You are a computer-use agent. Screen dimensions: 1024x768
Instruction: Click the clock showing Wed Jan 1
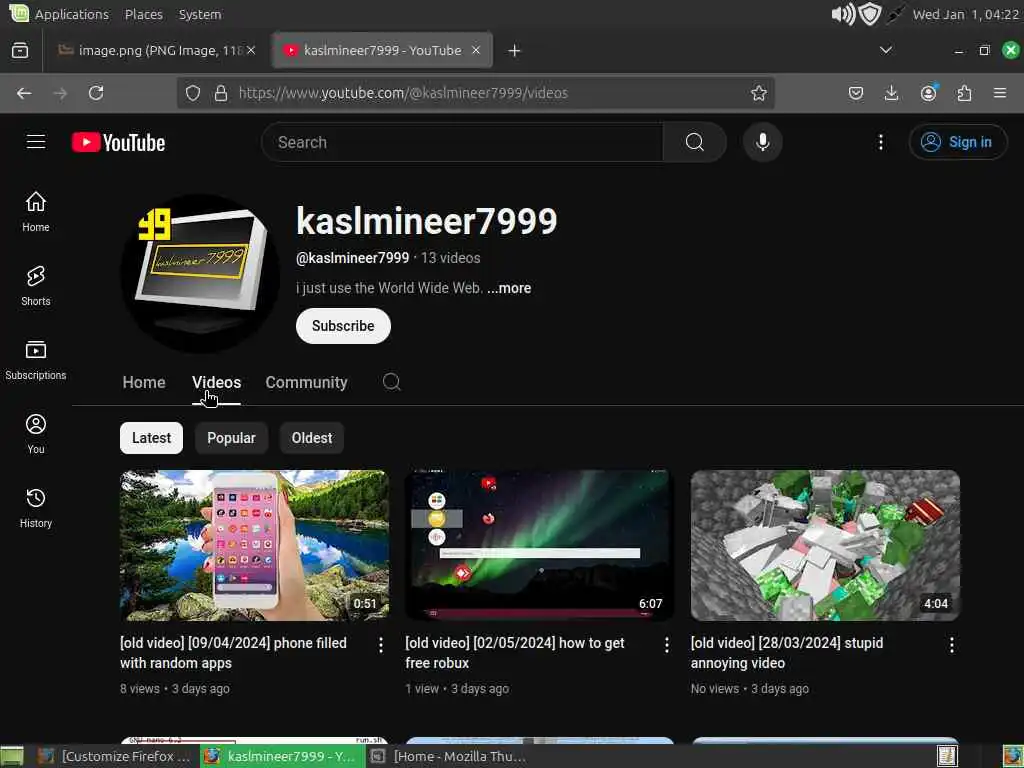[965, 14]
